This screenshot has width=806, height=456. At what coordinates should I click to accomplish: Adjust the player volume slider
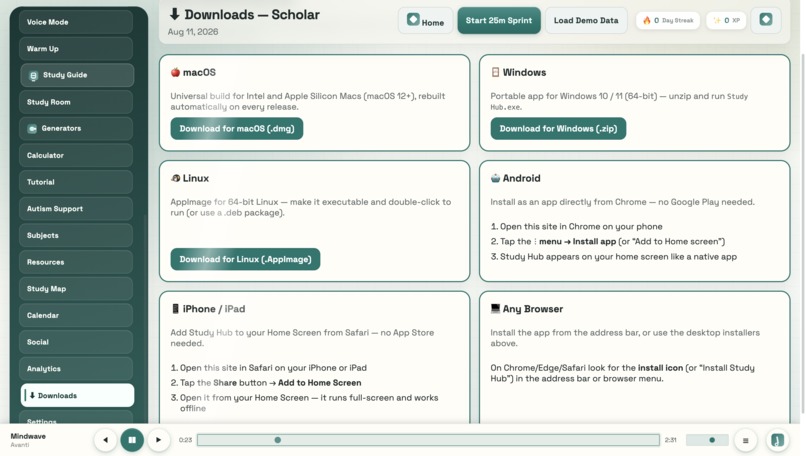(x=707, y=440)
